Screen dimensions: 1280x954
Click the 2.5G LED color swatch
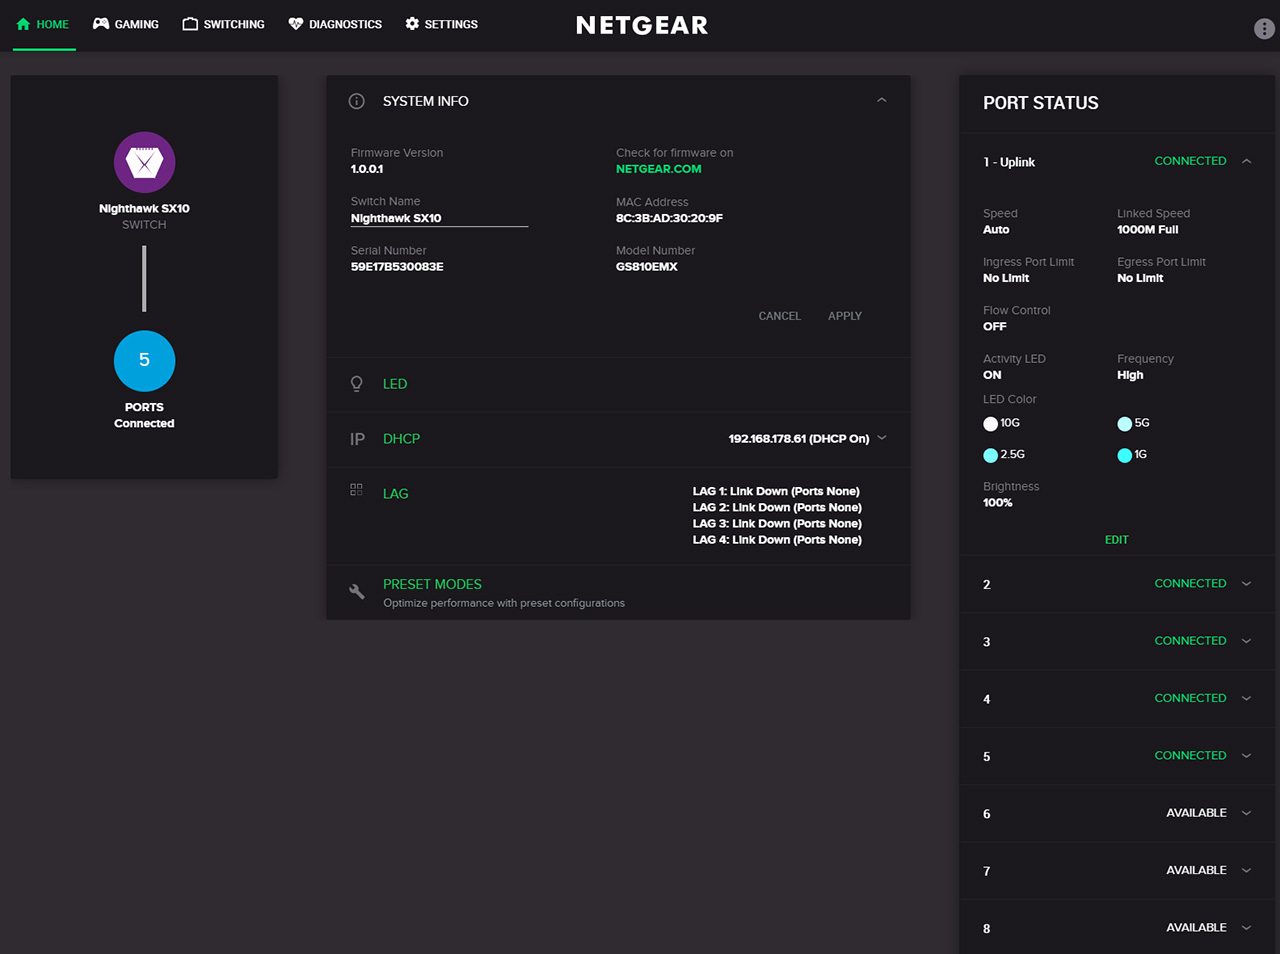point(990,455)
